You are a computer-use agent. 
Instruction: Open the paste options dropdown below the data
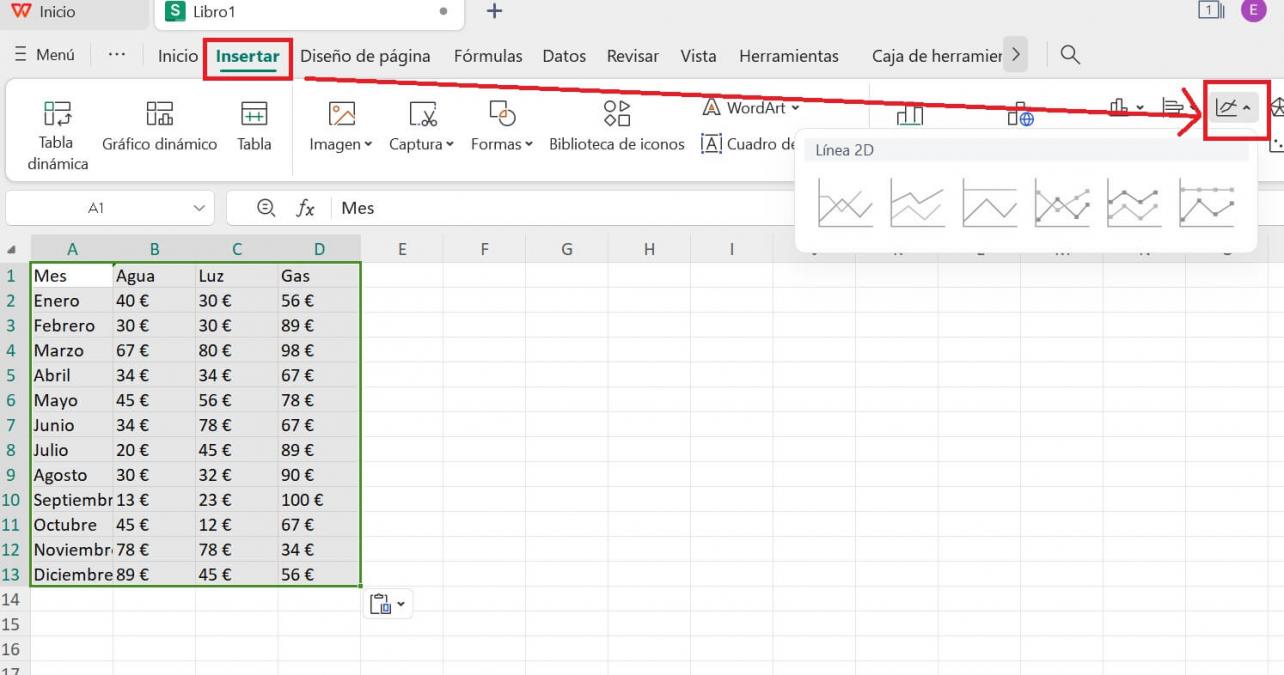coord(388,603)
